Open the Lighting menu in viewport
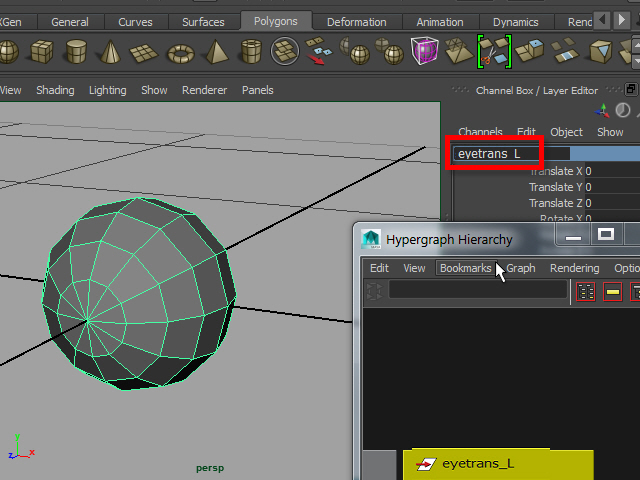Viewport: 640px width, 480px height. (107, 90)
